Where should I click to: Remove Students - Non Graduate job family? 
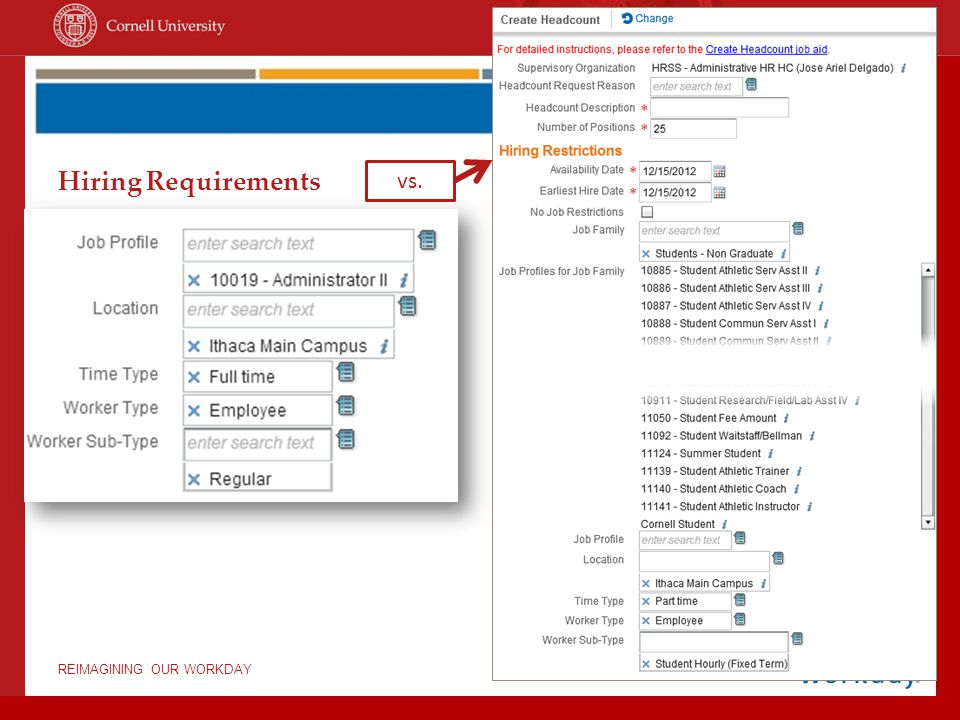pyautogui.click(x=645, y=253)
